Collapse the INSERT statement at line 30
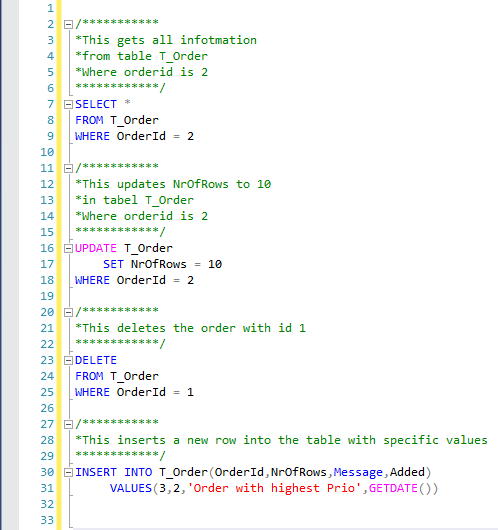498x530 pixels. click(x=68, y=472)
